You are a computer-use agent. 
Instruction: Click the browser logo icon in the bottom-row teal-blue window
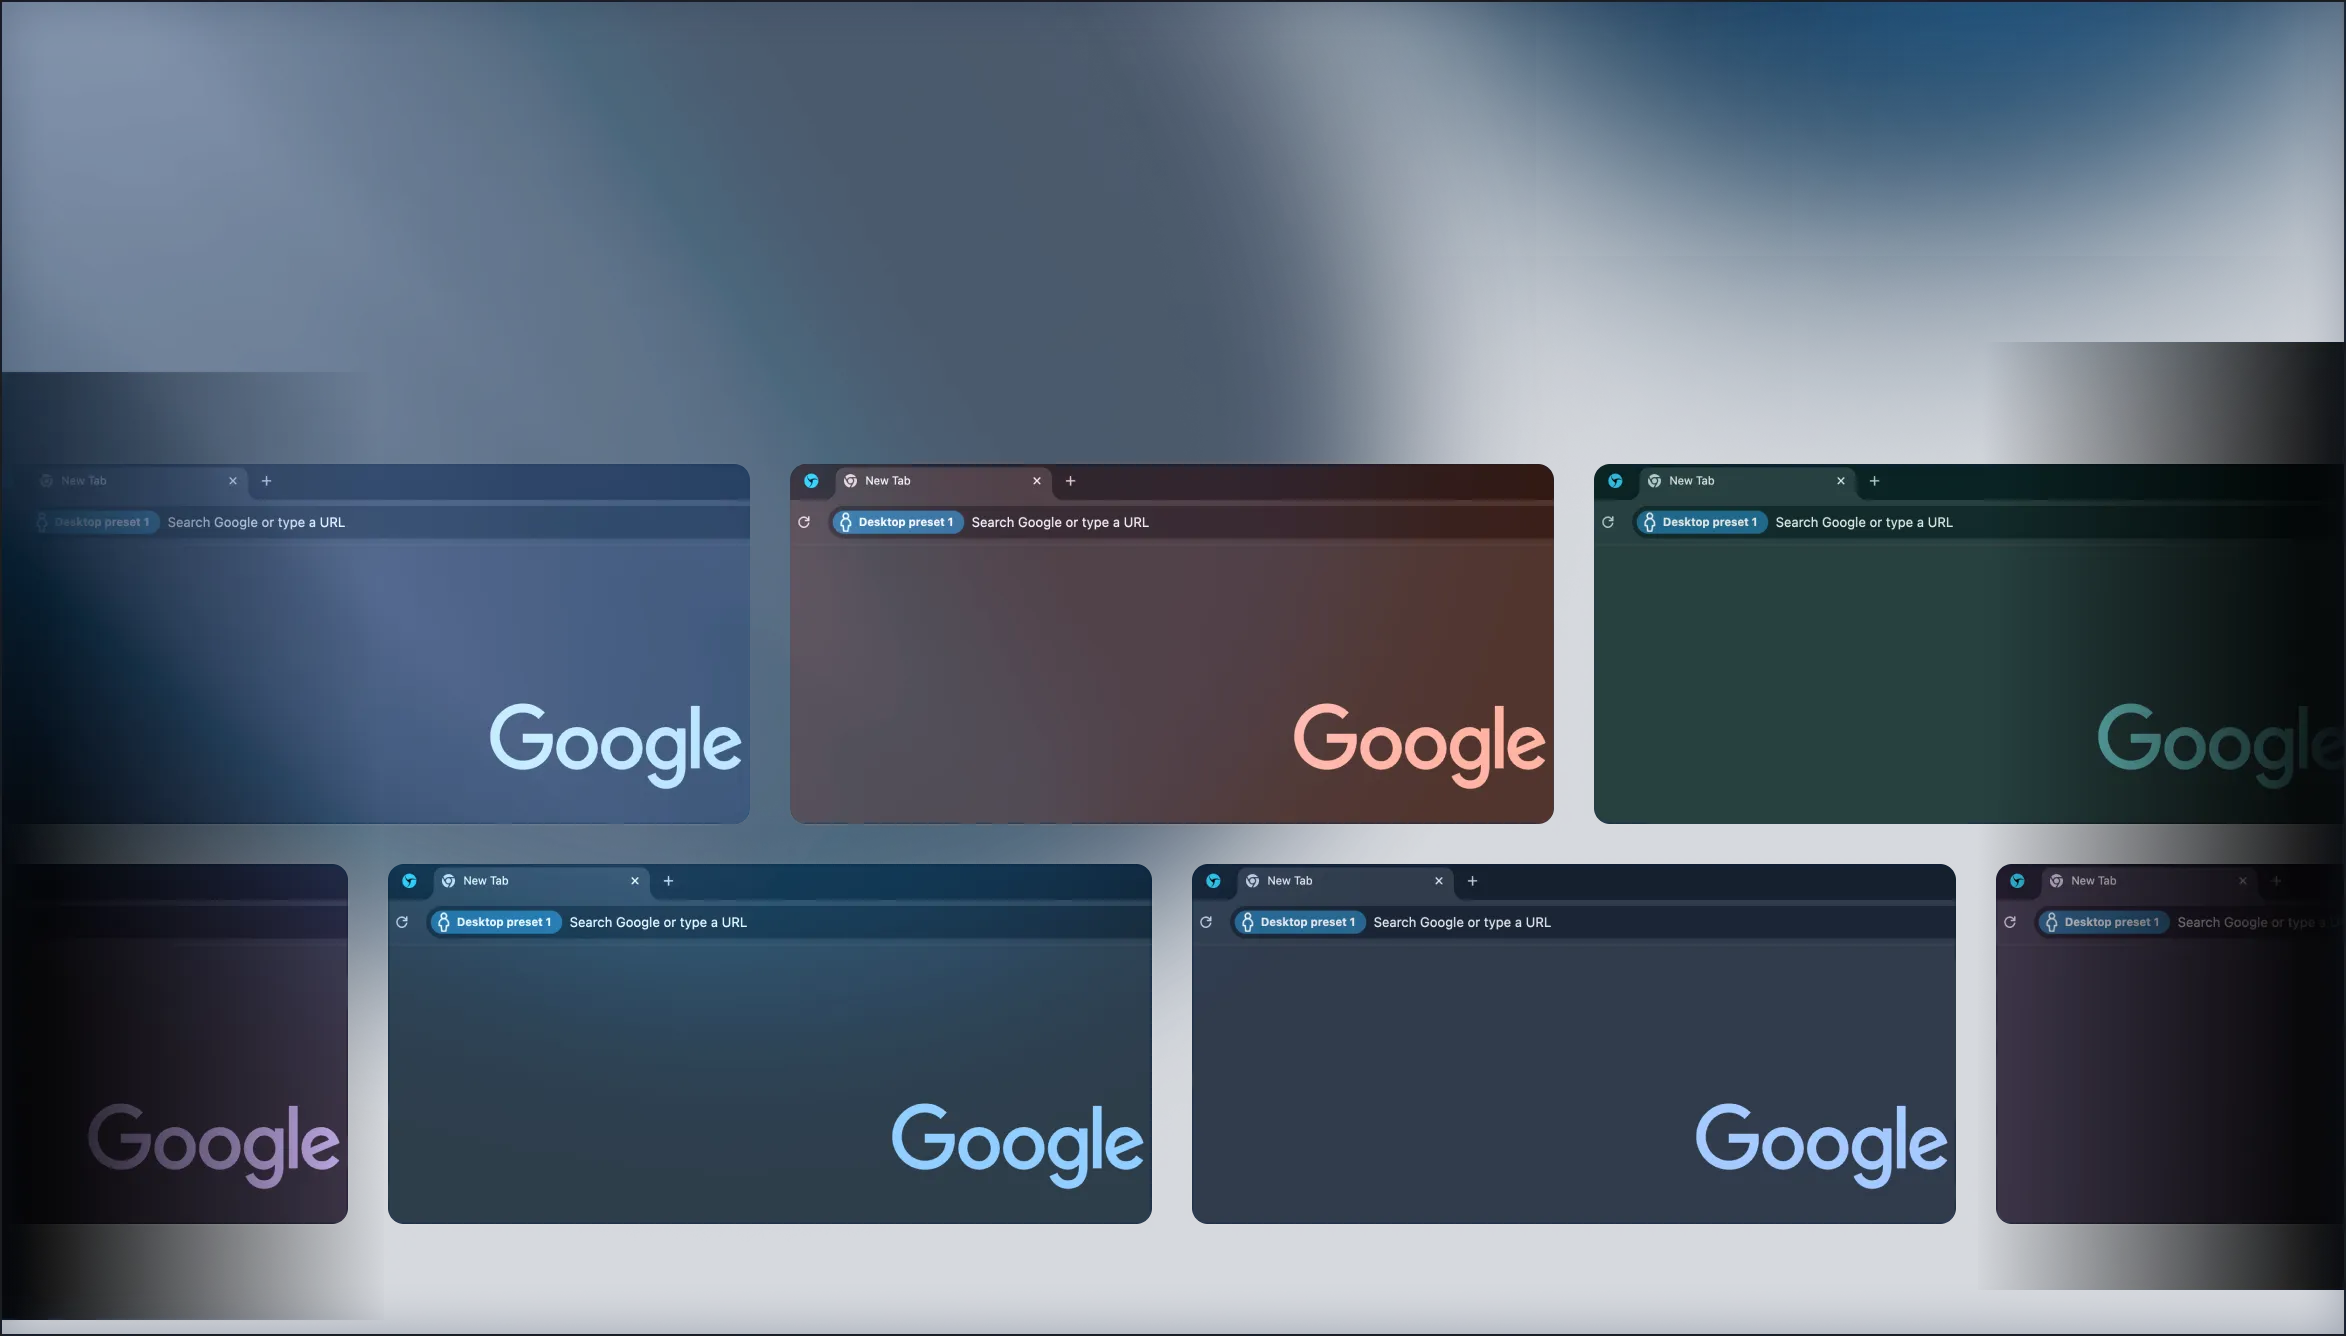(x=409, y=881)
